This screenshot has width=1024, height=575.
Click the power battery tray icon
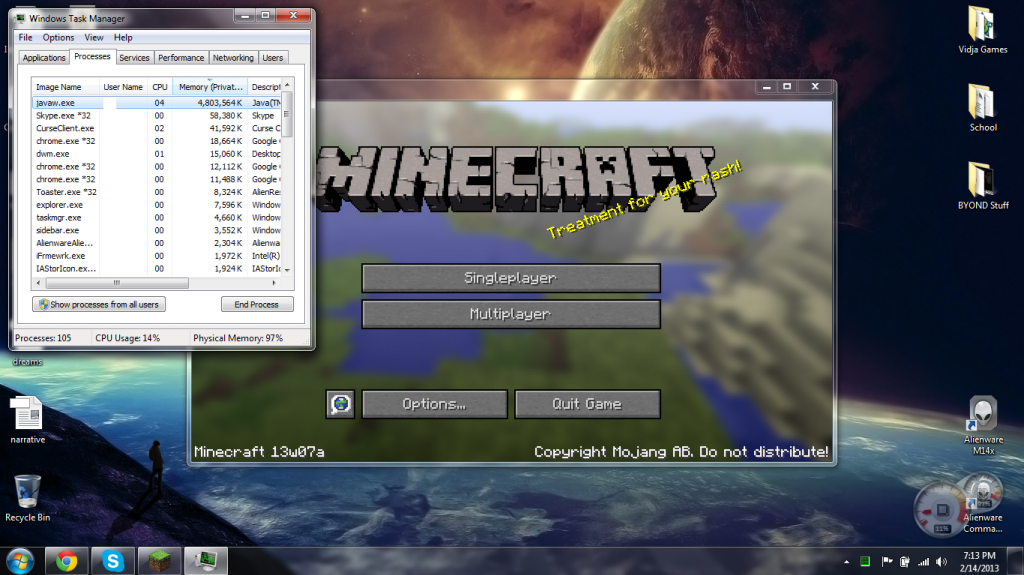point(904,561)
